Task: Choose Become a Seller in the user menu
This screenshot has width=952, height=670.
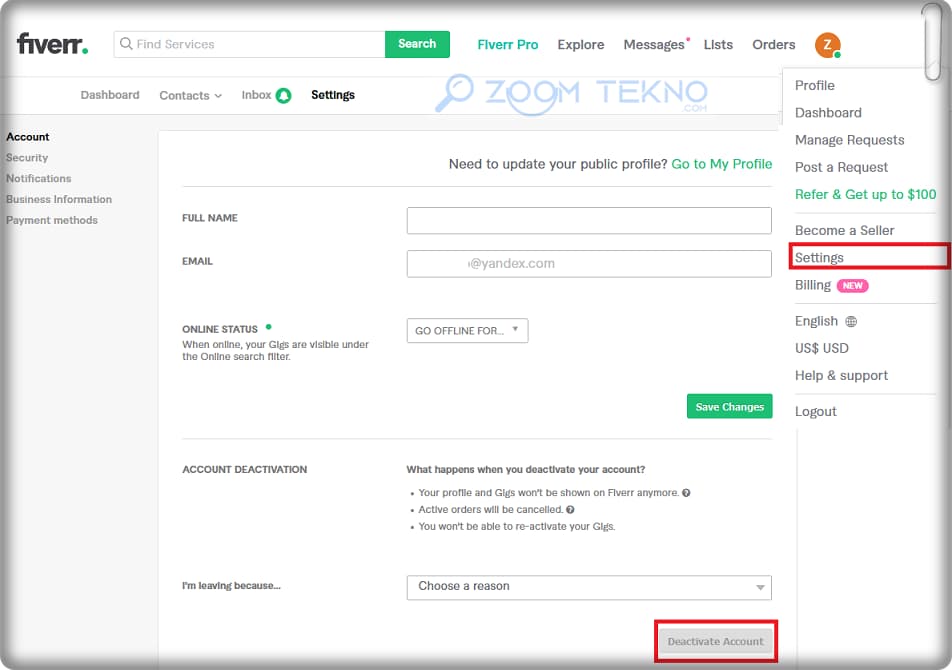Action: [x=844, y=231]
